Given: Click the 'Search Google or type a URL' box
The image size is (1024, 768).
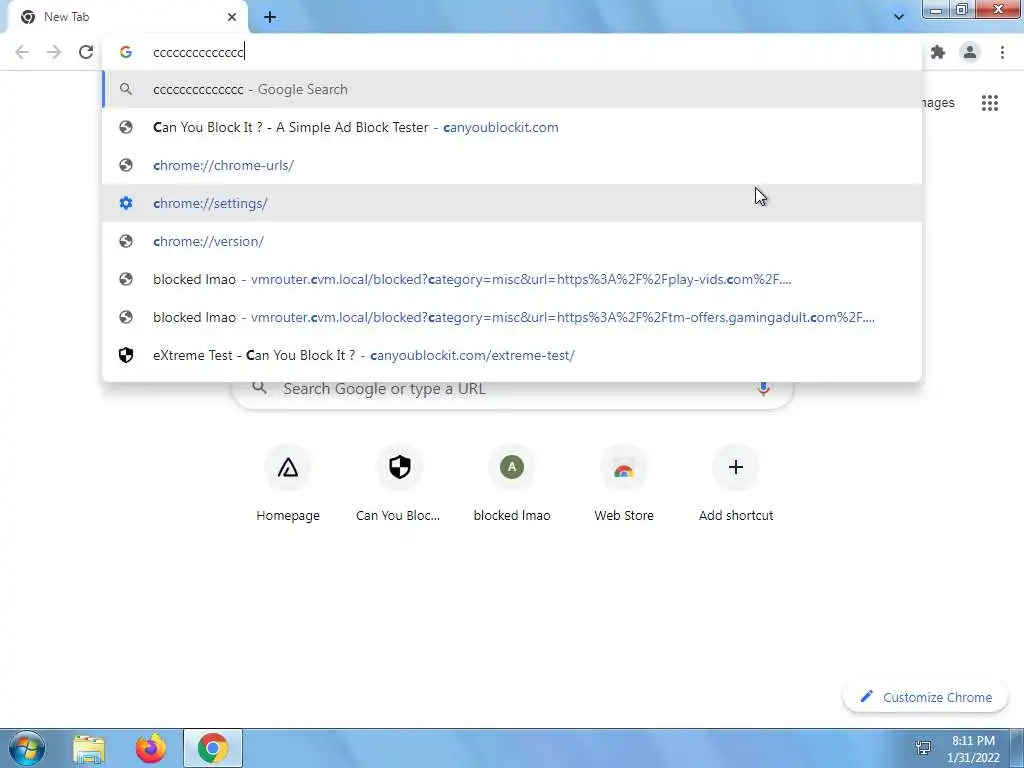Looking at the screenshot, I should coord(513,389).
